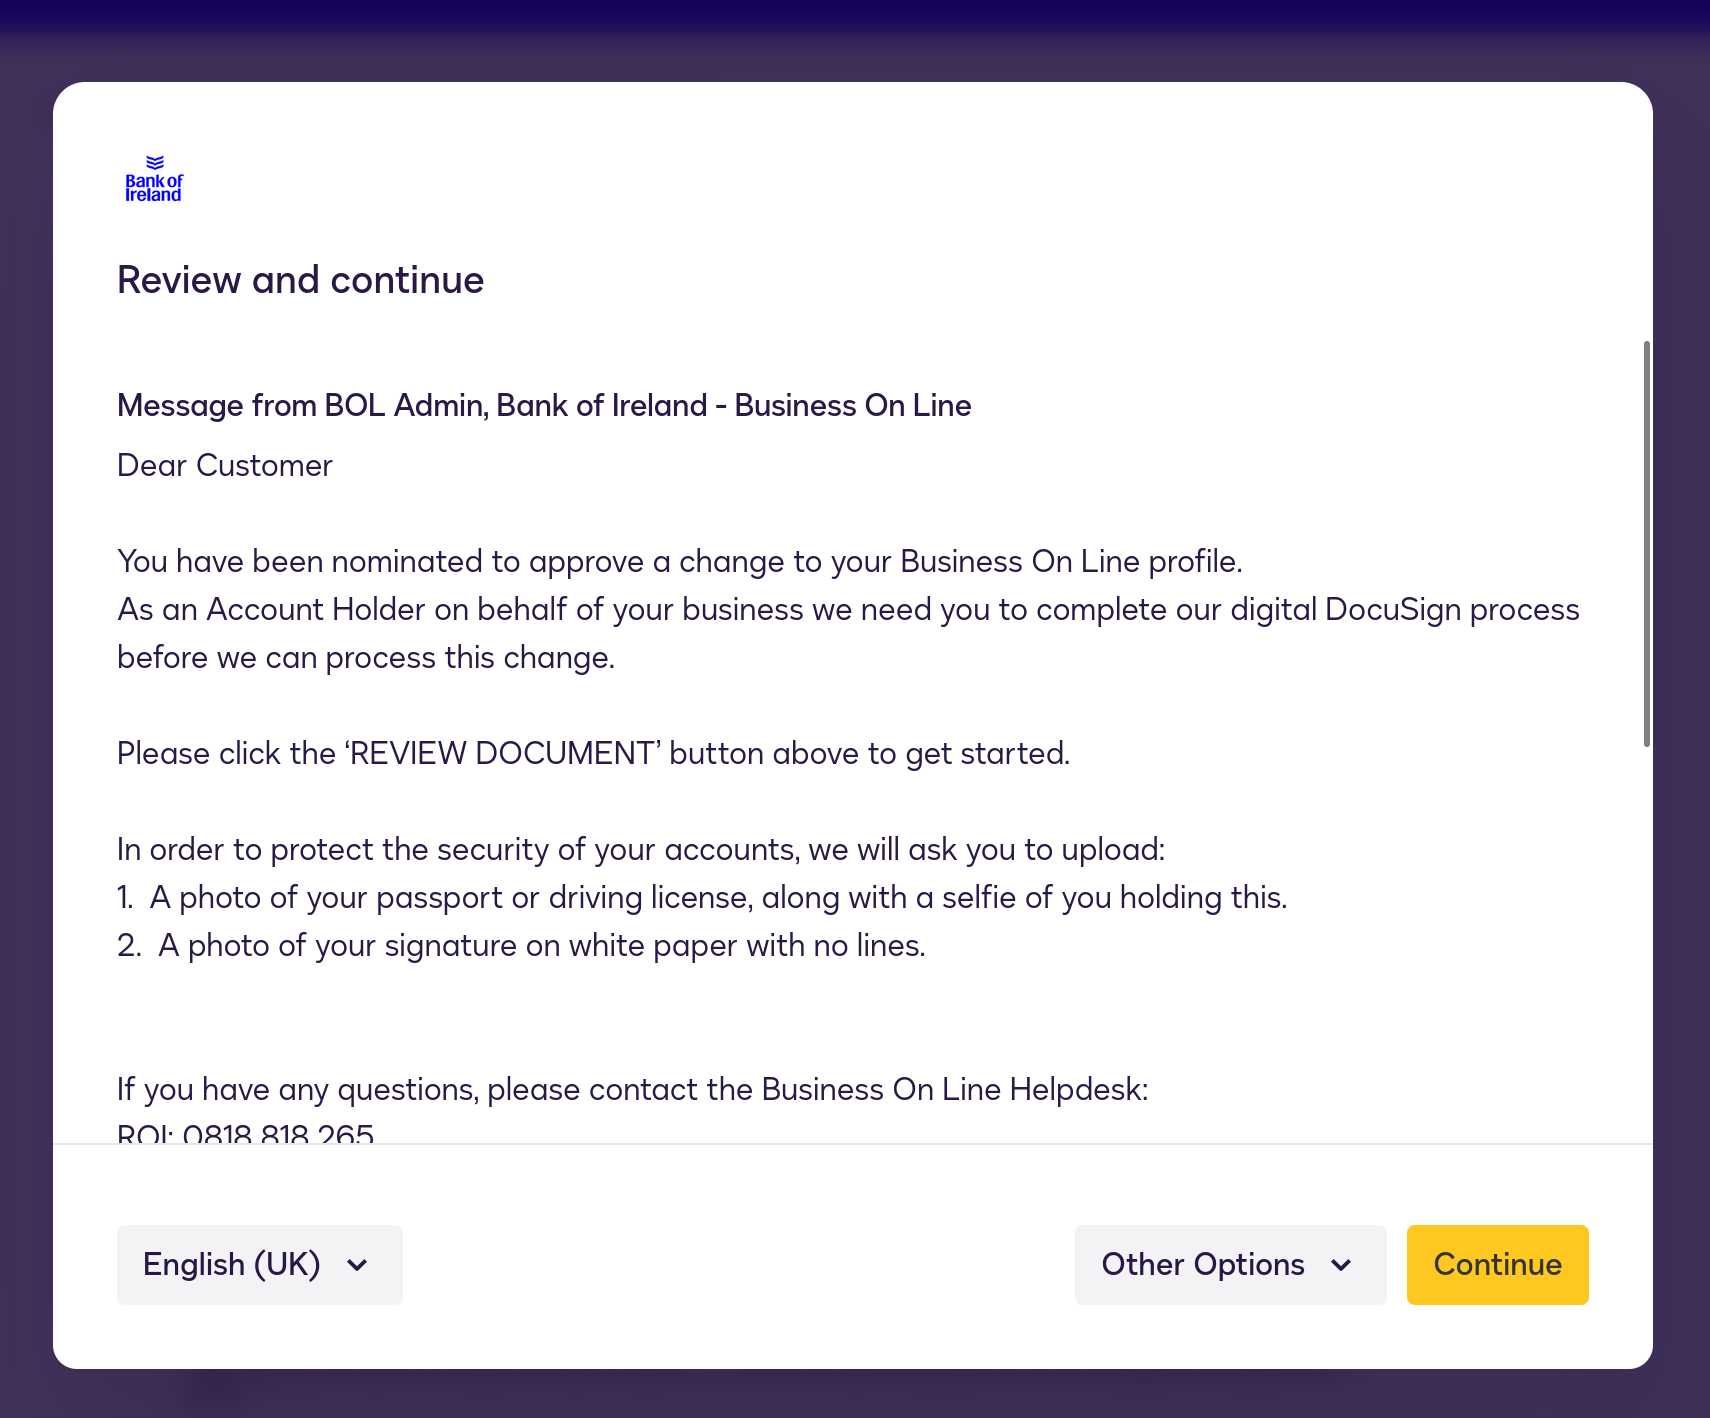Viewport: 1710px width, 1418px height.
Task: Click the arrow icon in Other Options
Action: point(1342,1265)
